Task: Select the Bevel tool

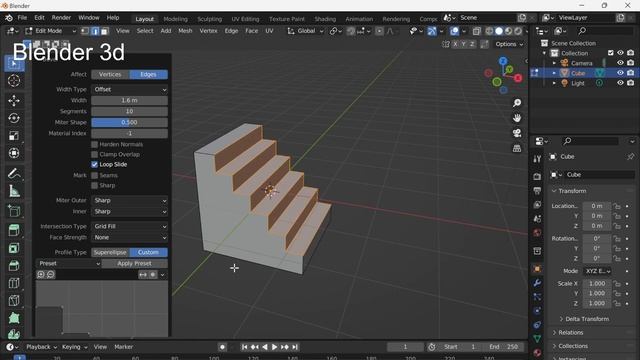Action: (14, 265)
